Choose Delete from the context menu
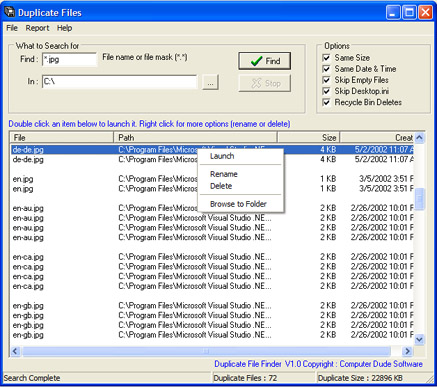The height and width of the screenshot is (387, 437). (241, 186)
